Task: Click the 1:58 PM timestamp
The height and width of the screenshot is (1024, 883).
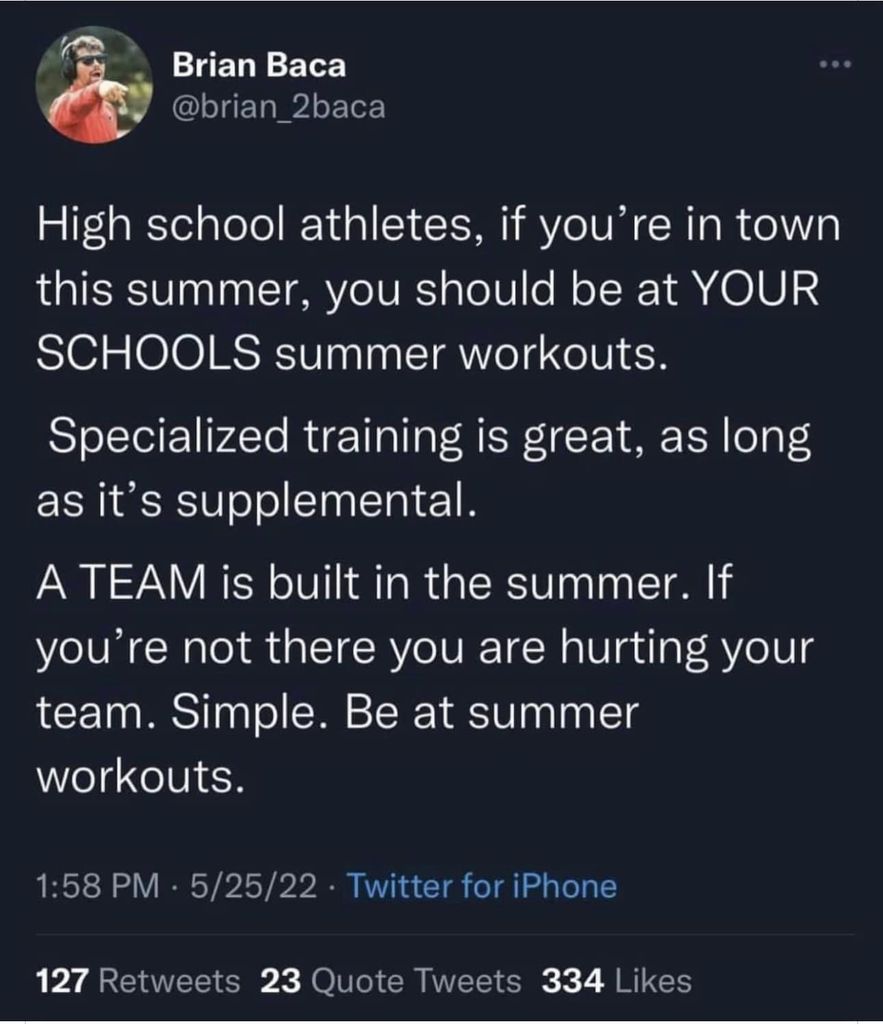Action: pyautogui.click(x=98, y=886)
